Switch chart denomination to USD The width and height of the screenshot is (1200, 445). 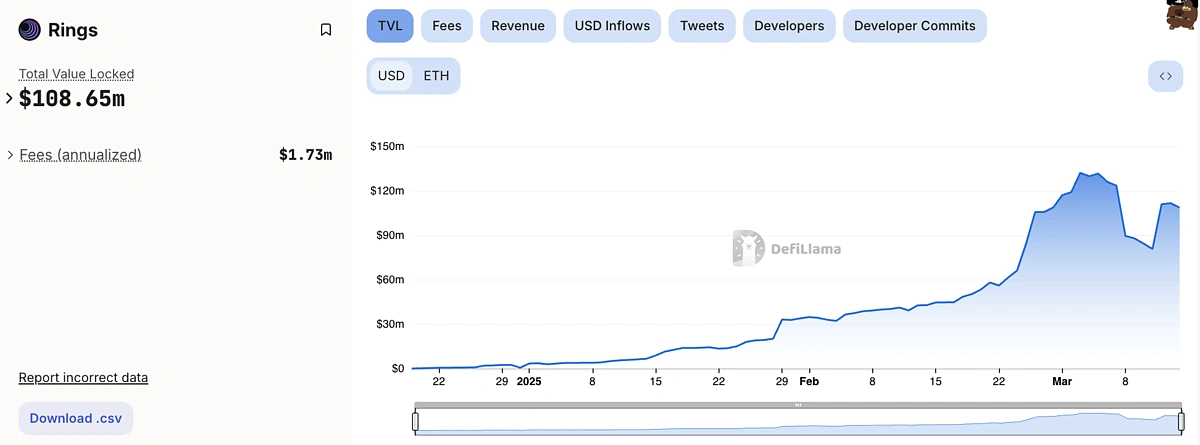(391, 76)
